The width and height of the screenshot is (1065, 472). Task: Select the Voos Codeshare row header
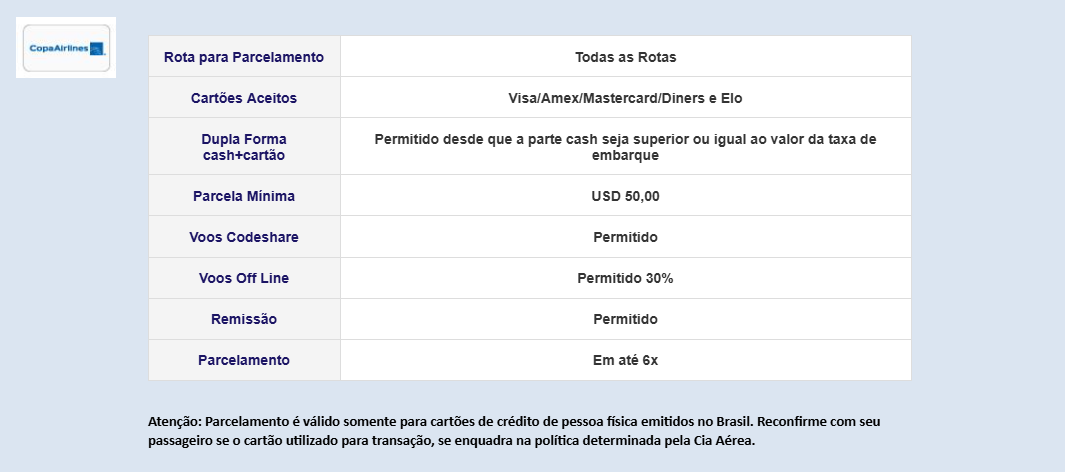tap(244, 237)
